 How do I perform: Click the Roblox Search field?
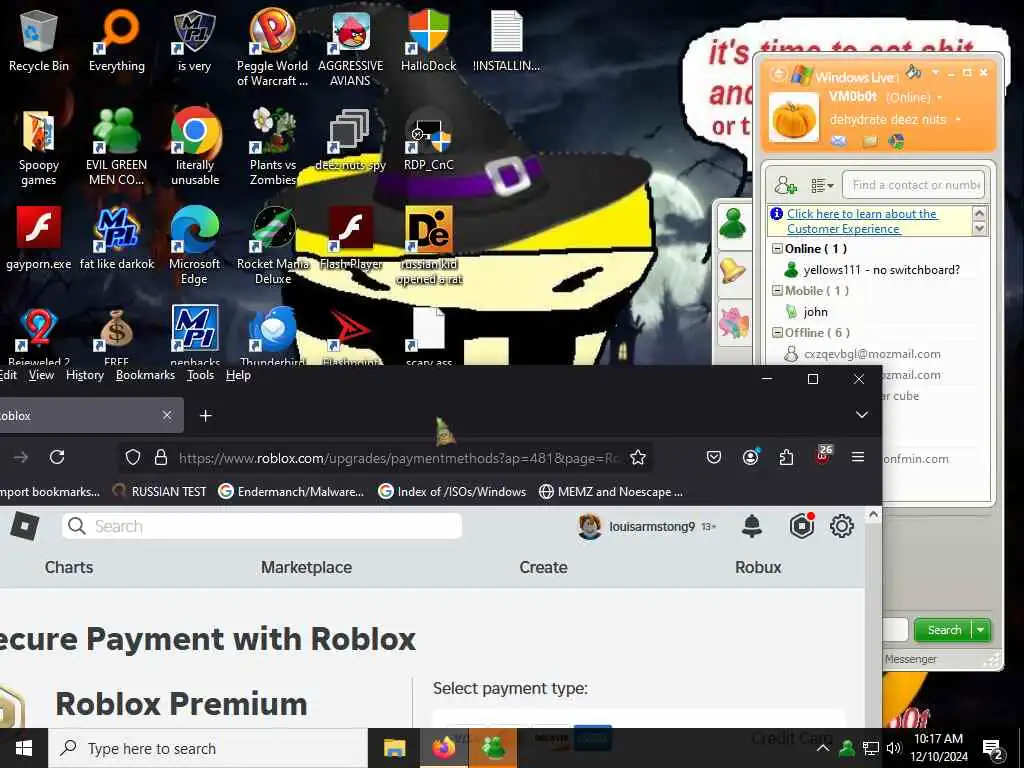[262, 526]
